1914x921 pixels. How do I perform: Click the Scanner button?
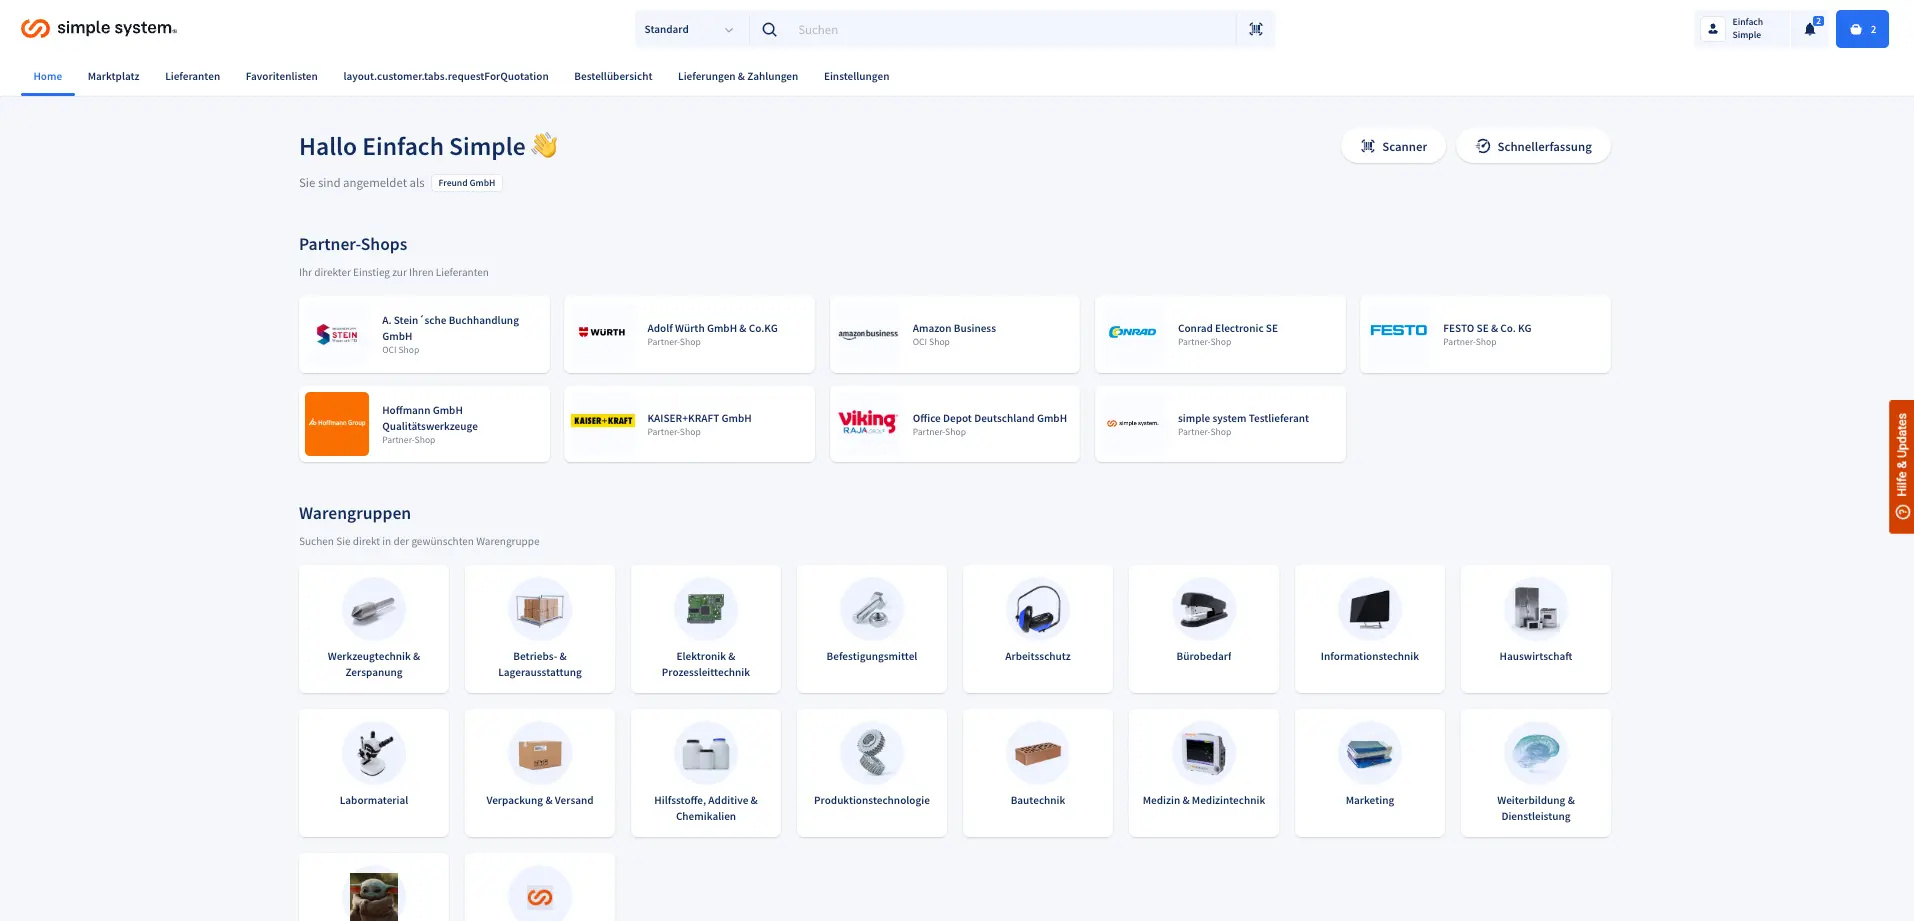pos(1393,146)
